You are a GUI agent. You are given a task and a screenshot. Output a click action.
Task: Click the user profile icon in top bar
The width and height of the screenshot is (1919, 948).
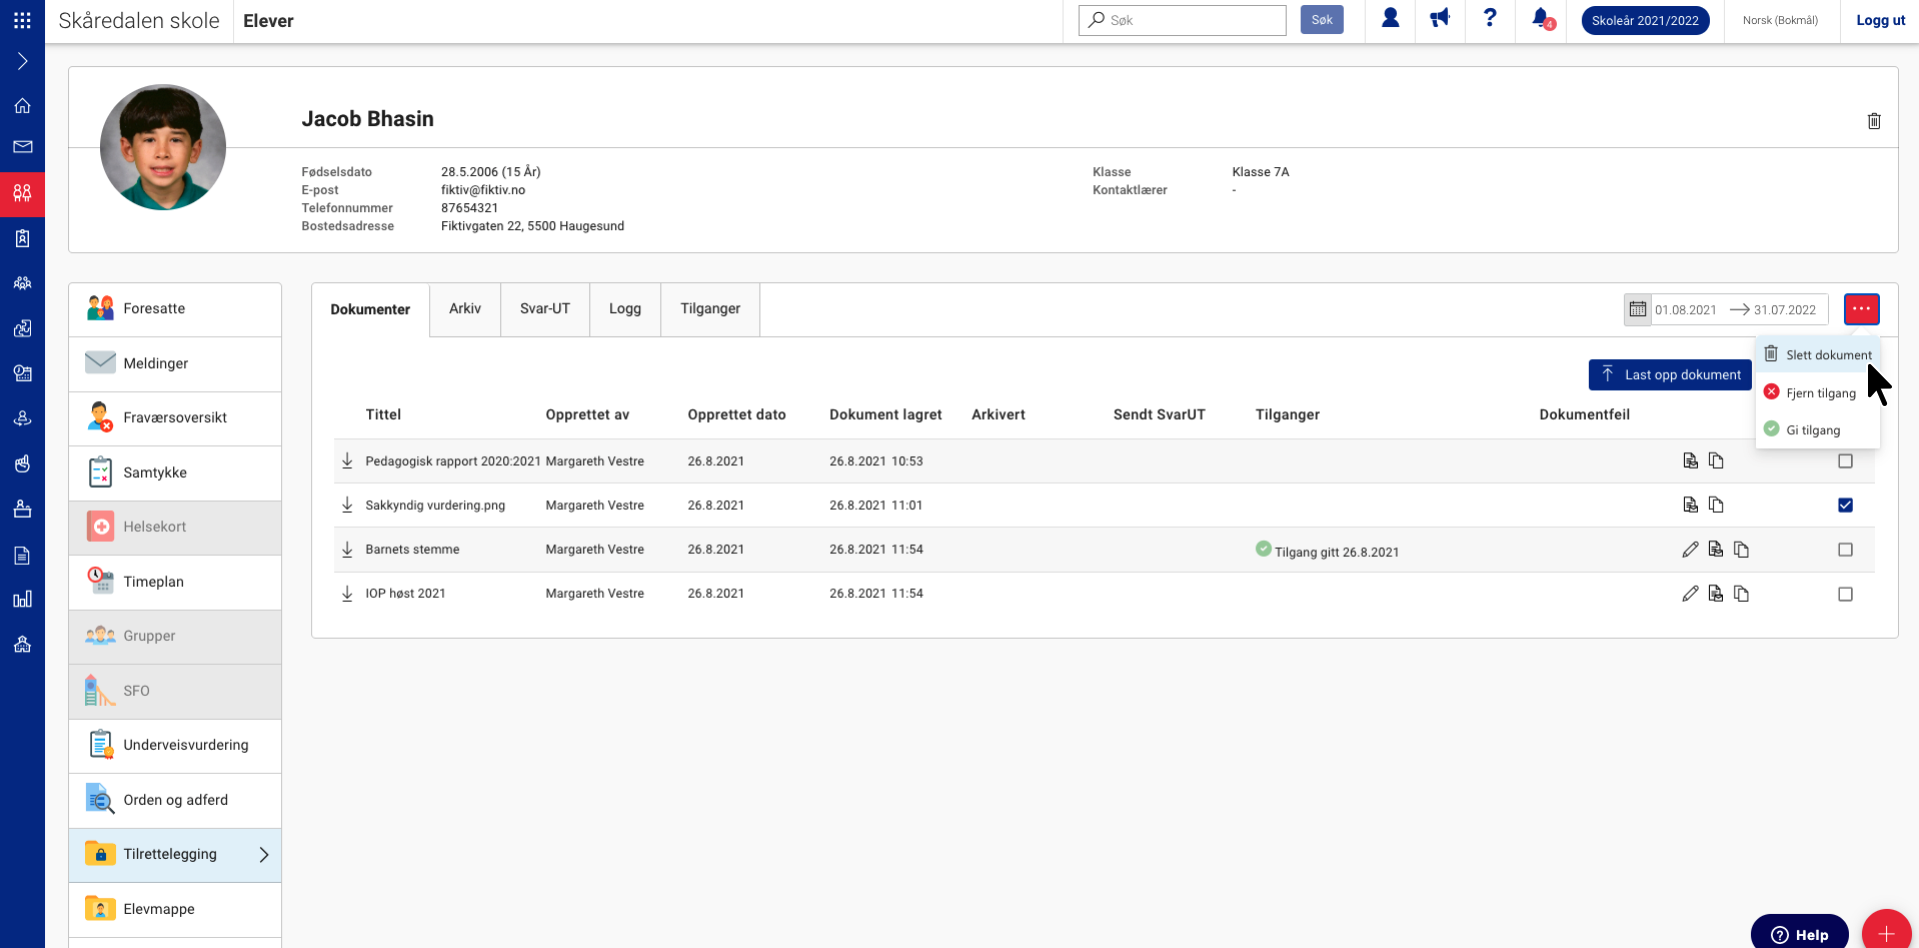1390,18
